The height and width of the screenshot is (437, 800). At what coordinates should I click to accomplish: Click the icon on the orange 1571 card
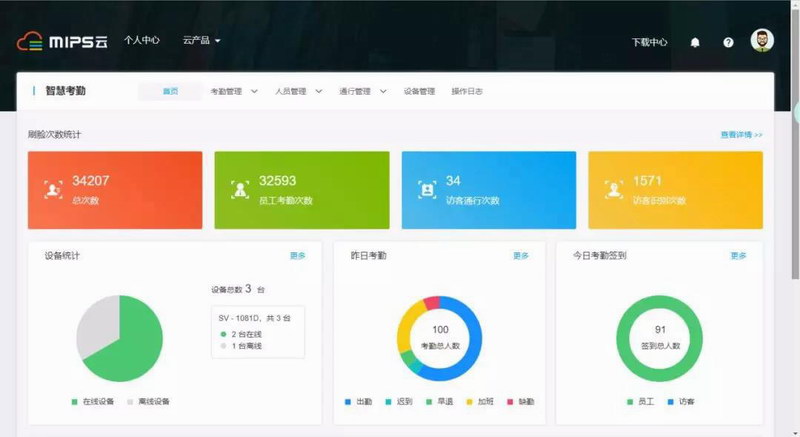coord(612,190)
